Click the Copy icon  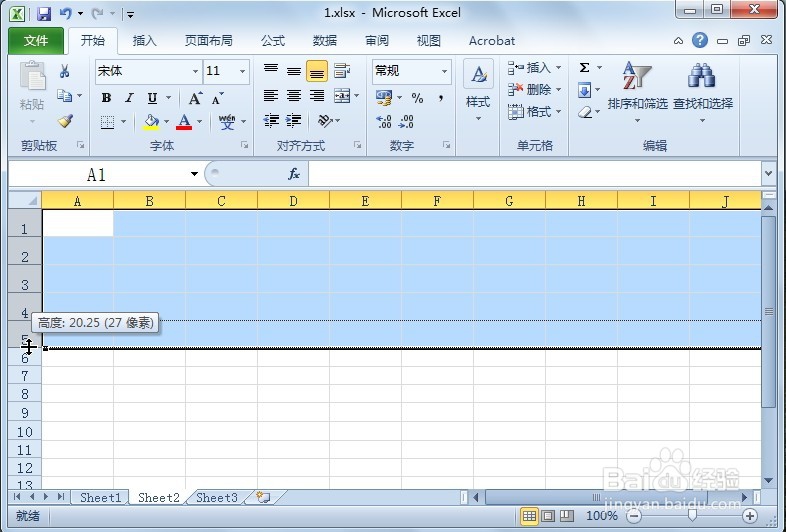coord(64,95)
